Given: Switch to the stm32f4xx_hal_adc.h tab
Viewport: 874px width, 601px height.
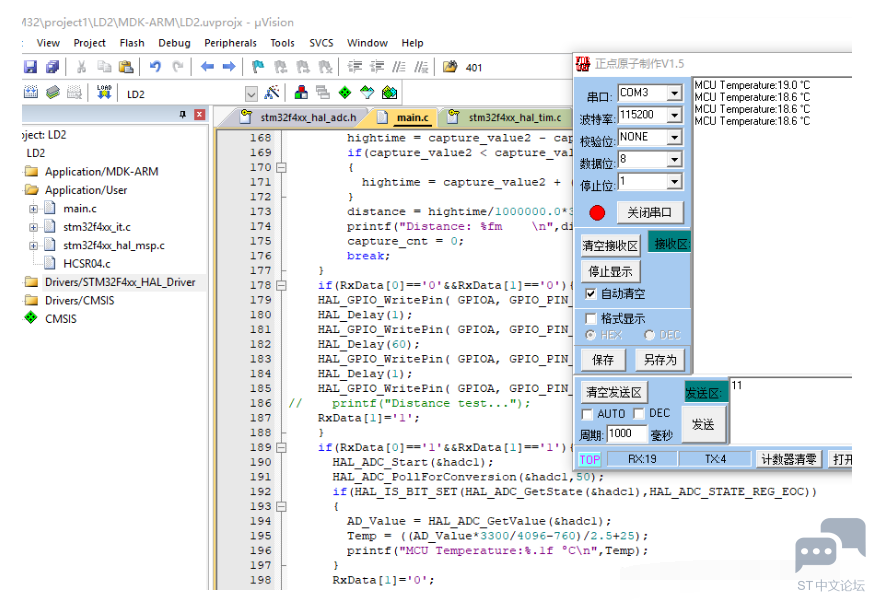Looking at the screenshot, I should pos(299,117).
